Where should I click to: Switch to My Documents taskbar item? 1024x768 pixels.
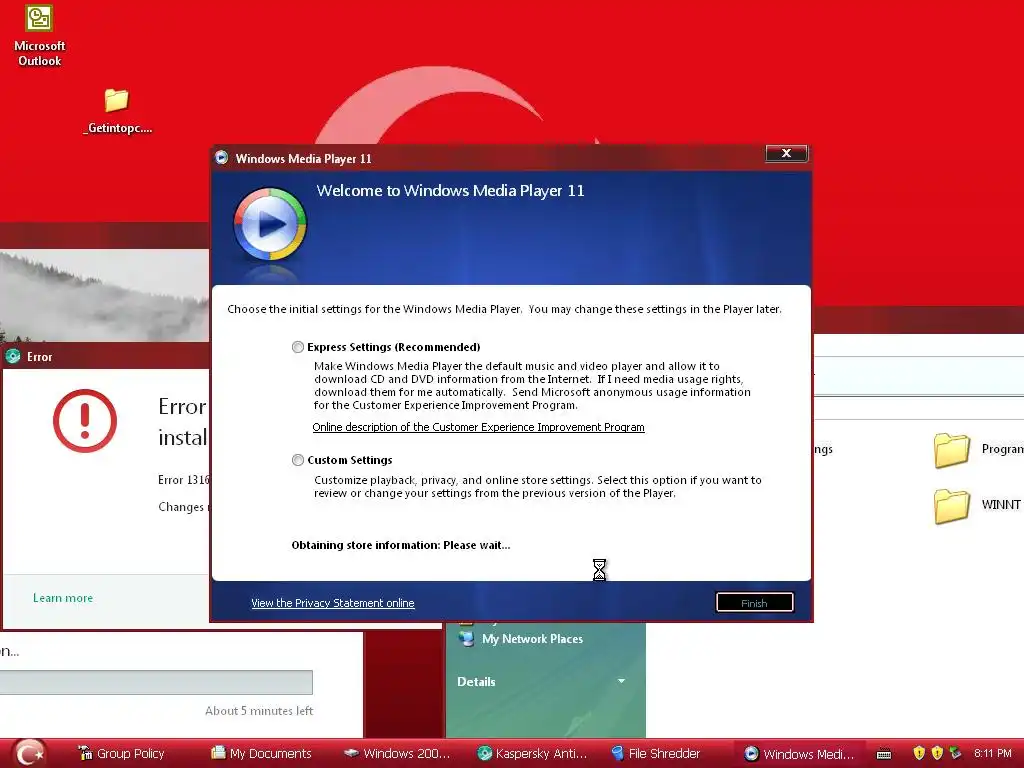261,754
